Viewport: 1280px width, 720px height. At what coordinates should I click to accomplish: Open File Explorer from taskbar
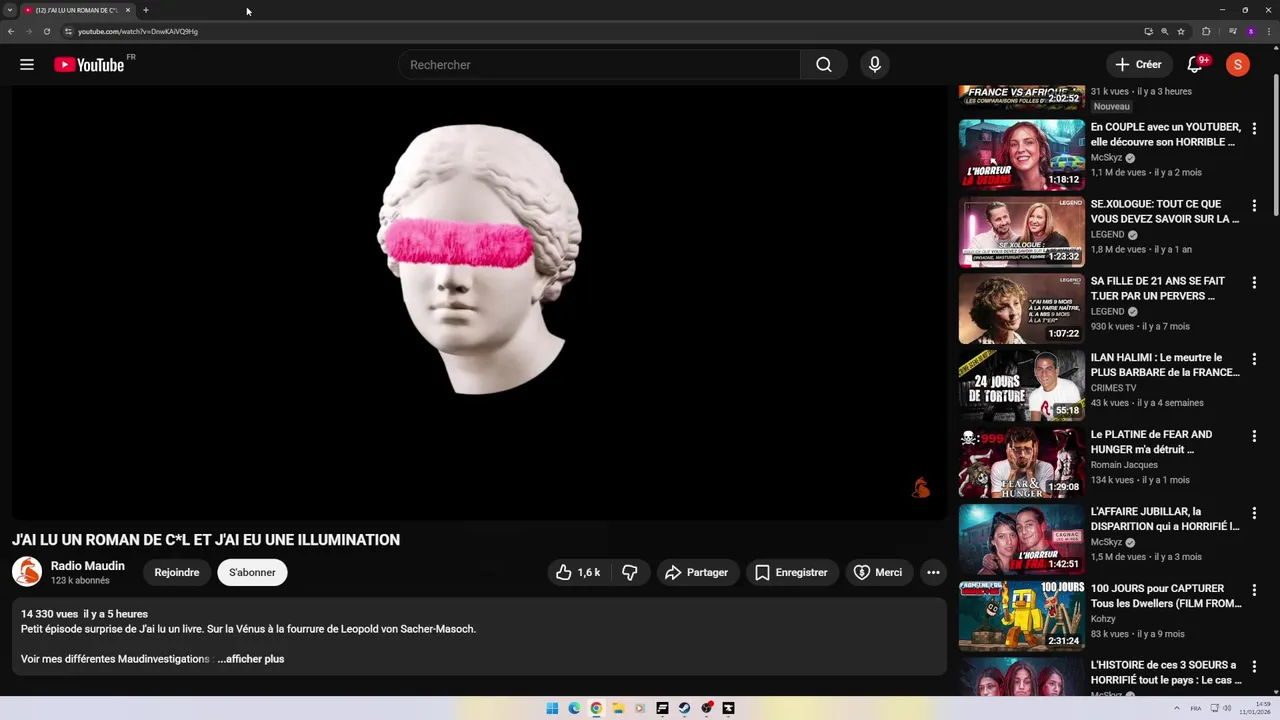coord(618,708)
